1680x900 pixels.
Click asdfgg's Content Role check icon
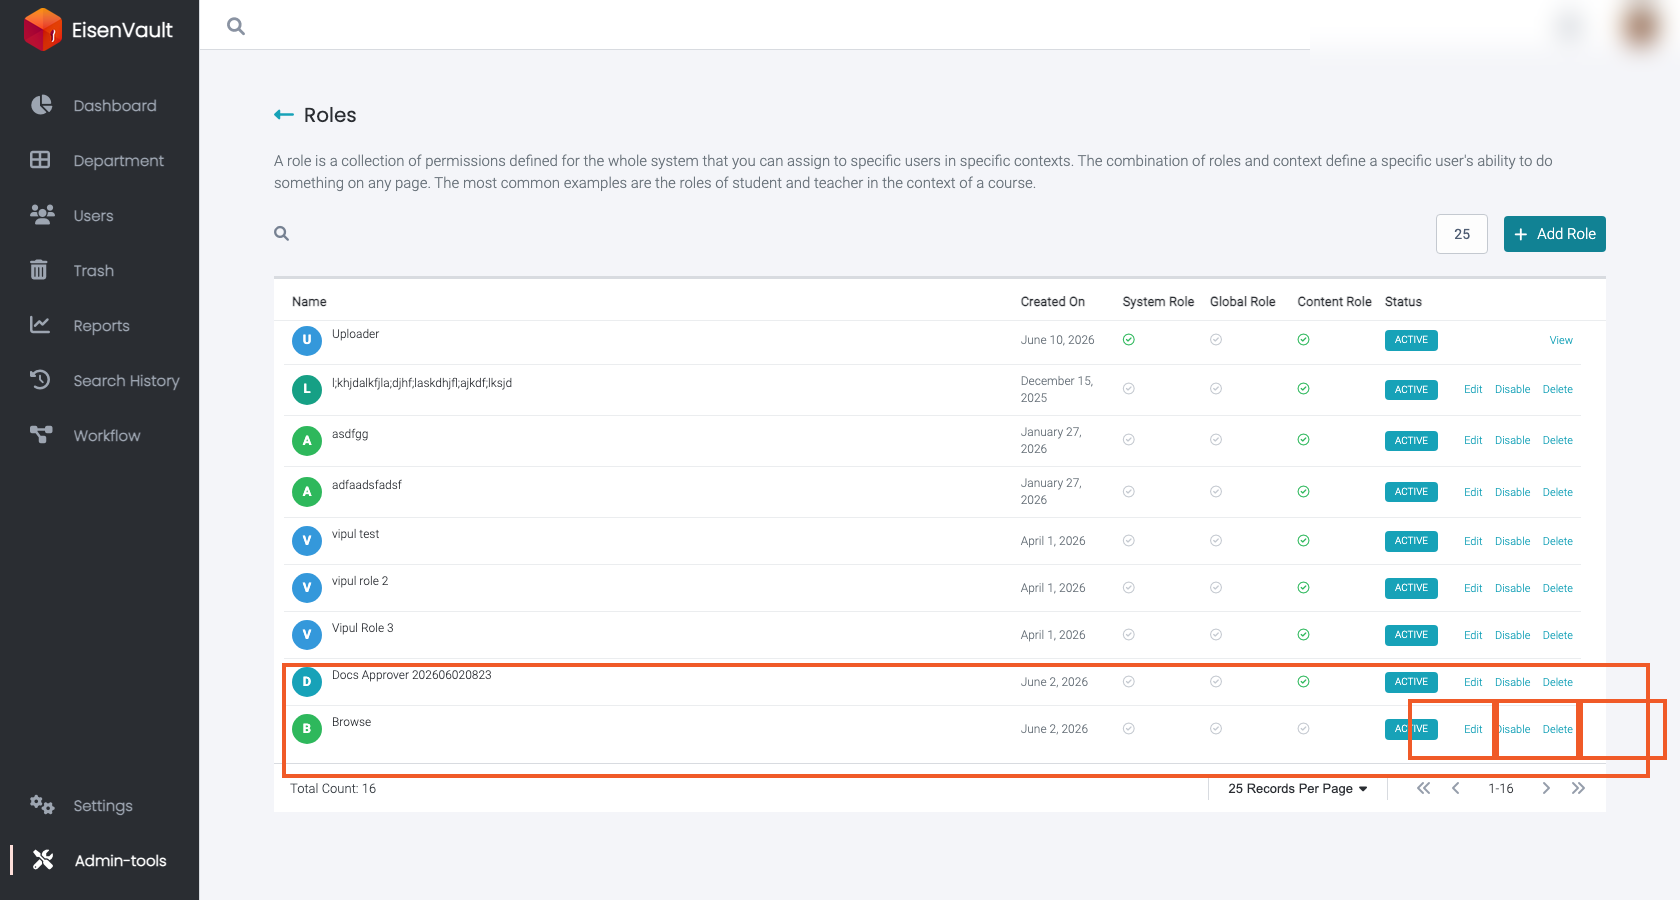tap(1303, 440)
